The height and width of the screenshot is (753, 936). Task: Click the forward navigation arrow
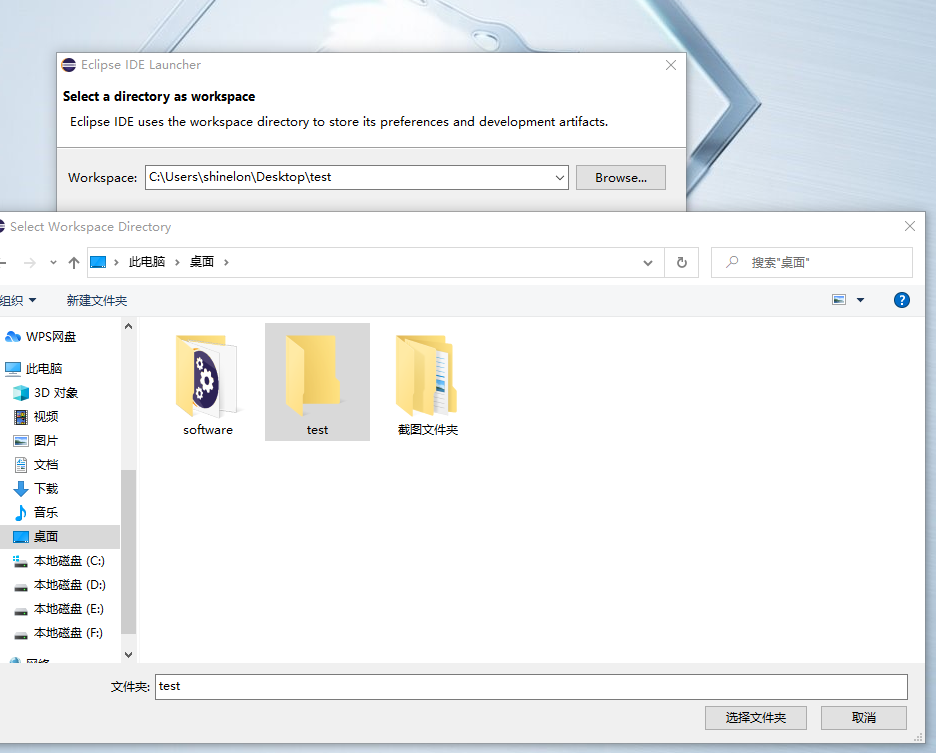30,262
